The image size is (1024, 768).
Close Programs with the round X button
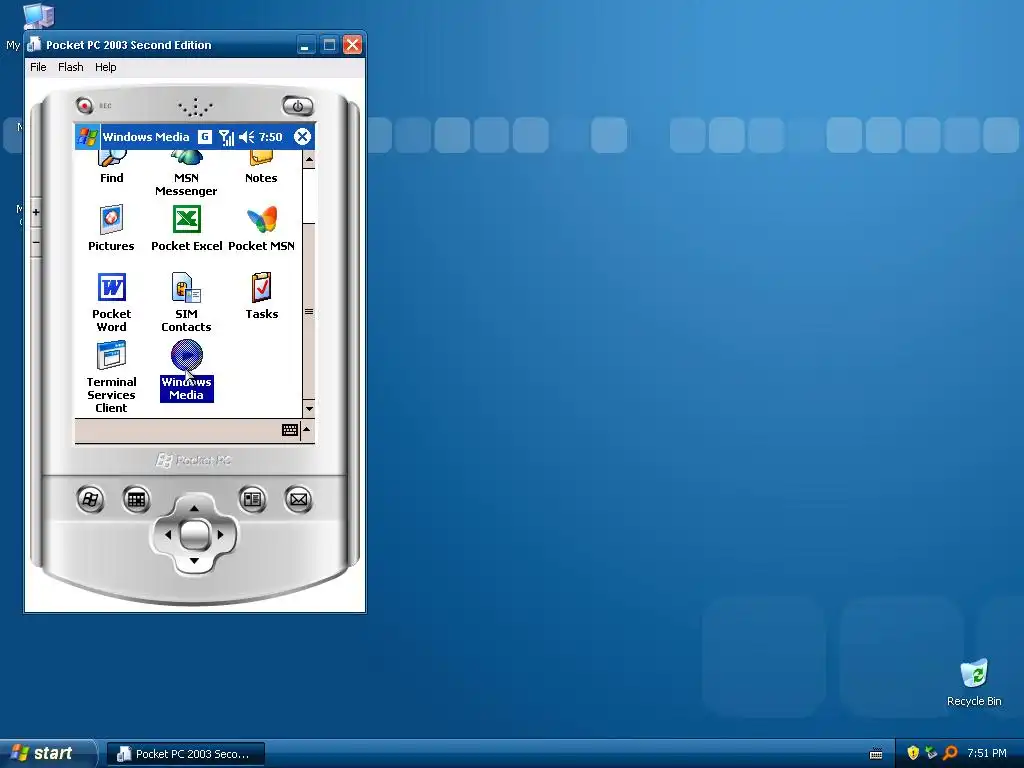(x=302, y=136)
